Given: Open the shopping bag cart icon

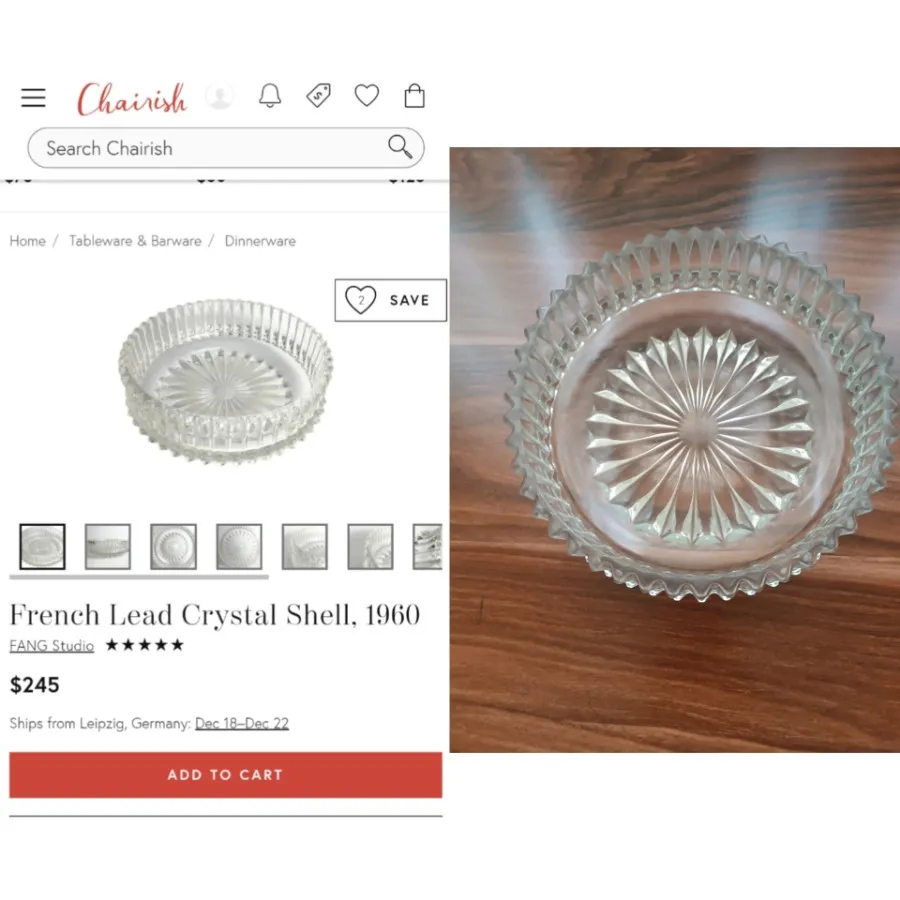Looking at the screenshot, I should pyautogui.click(x=414, y=95).
